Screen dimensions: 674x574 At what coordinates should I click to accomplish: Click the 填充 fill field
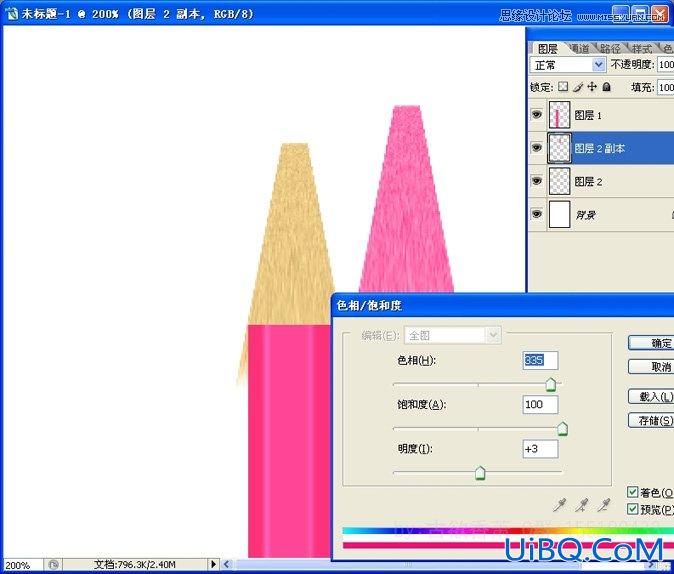(665, 87)
